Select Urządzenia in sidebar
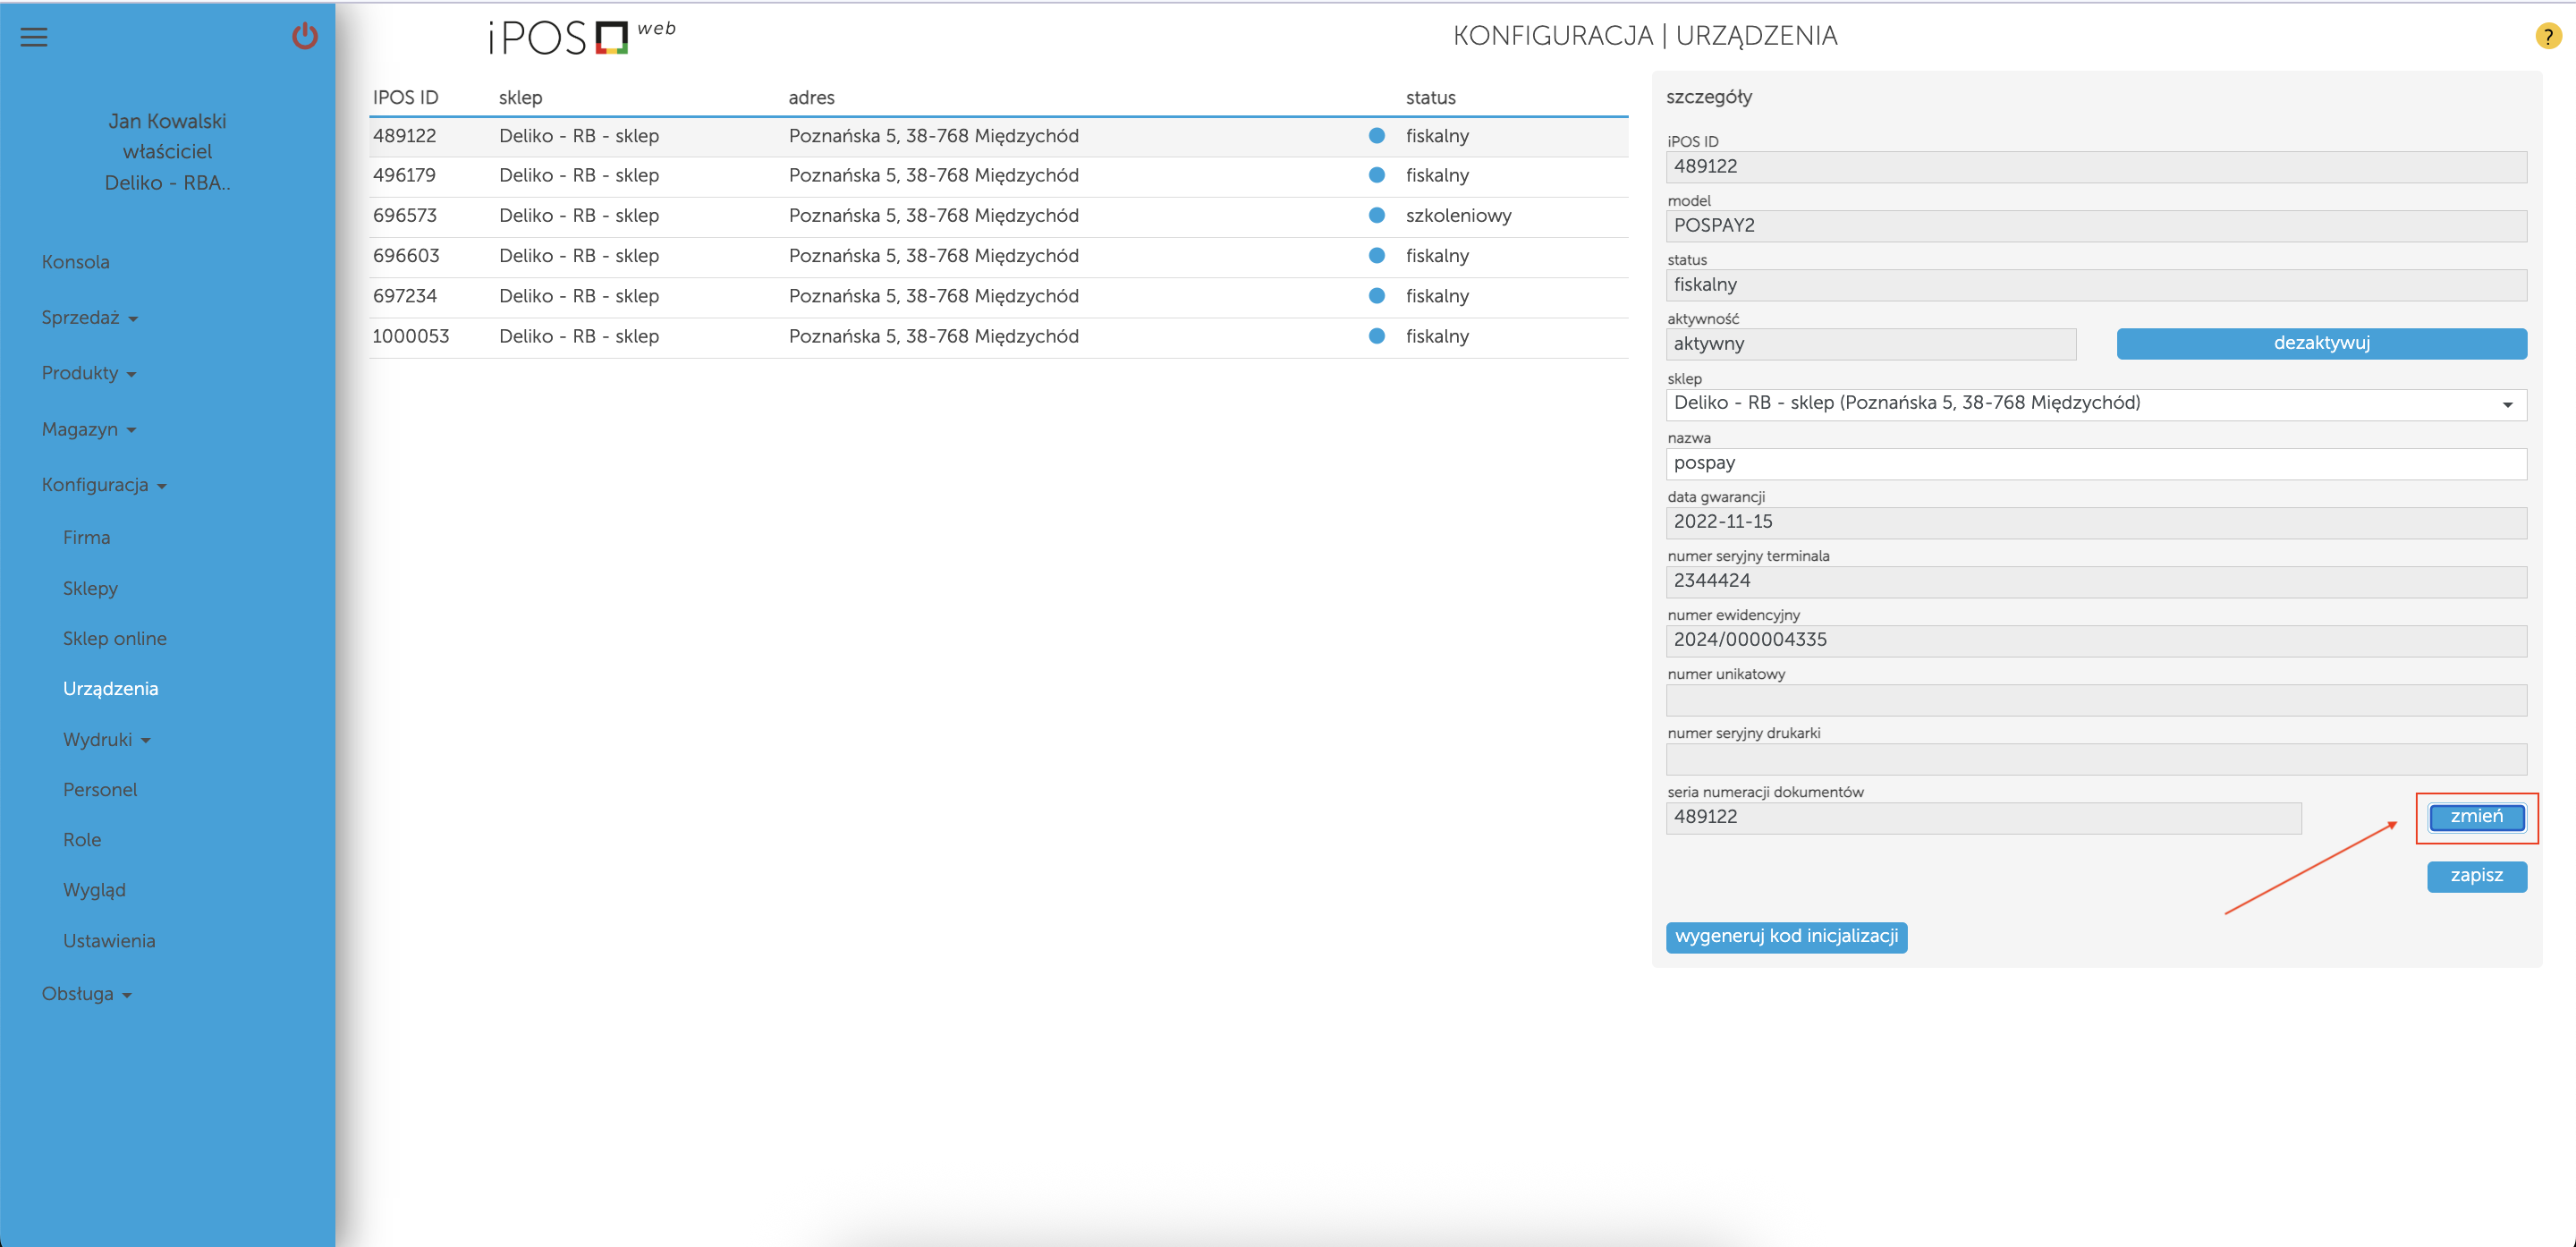Viewport: 2576px width, 1247px height. pyautogui.click(x=111, y=689)
